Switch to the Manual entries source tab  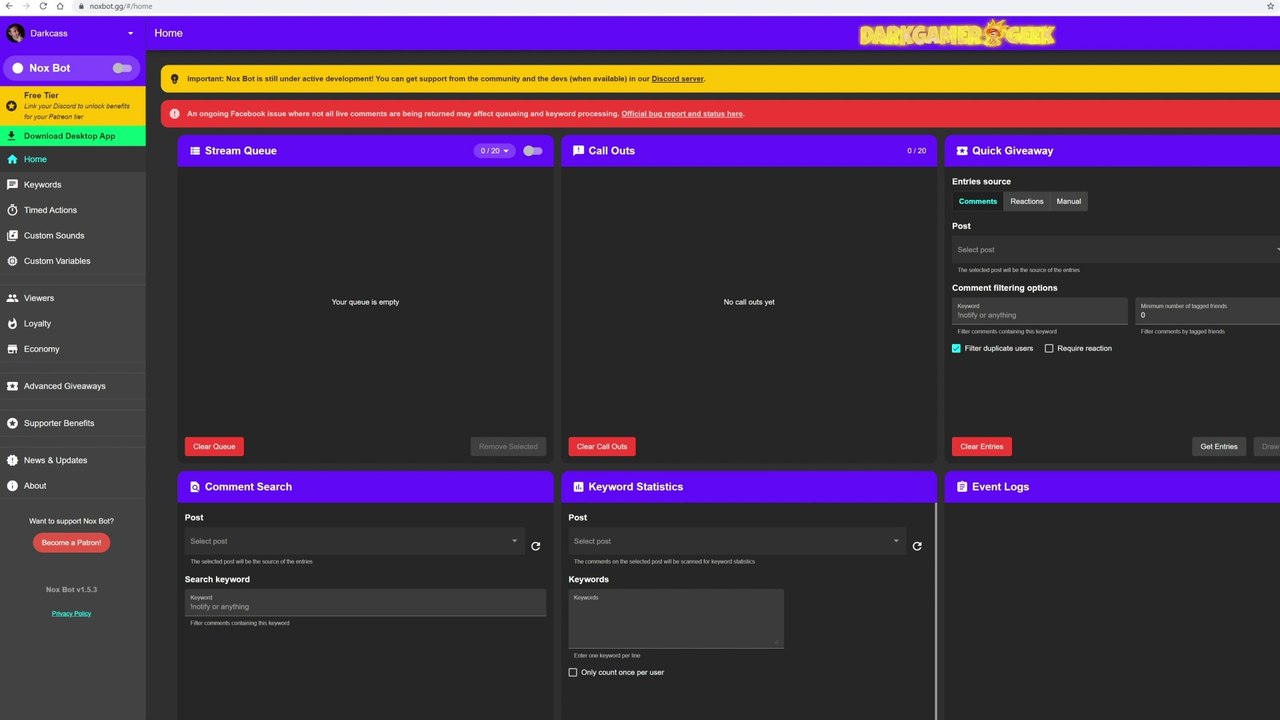tap(1069, 201)
